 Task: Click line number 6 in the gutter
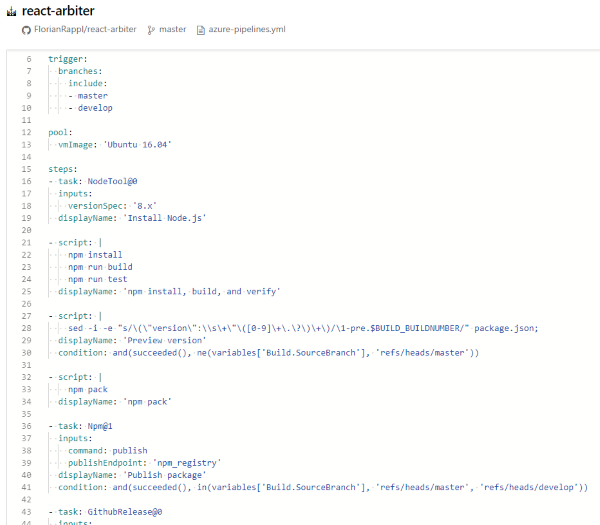tap(29, 59)
